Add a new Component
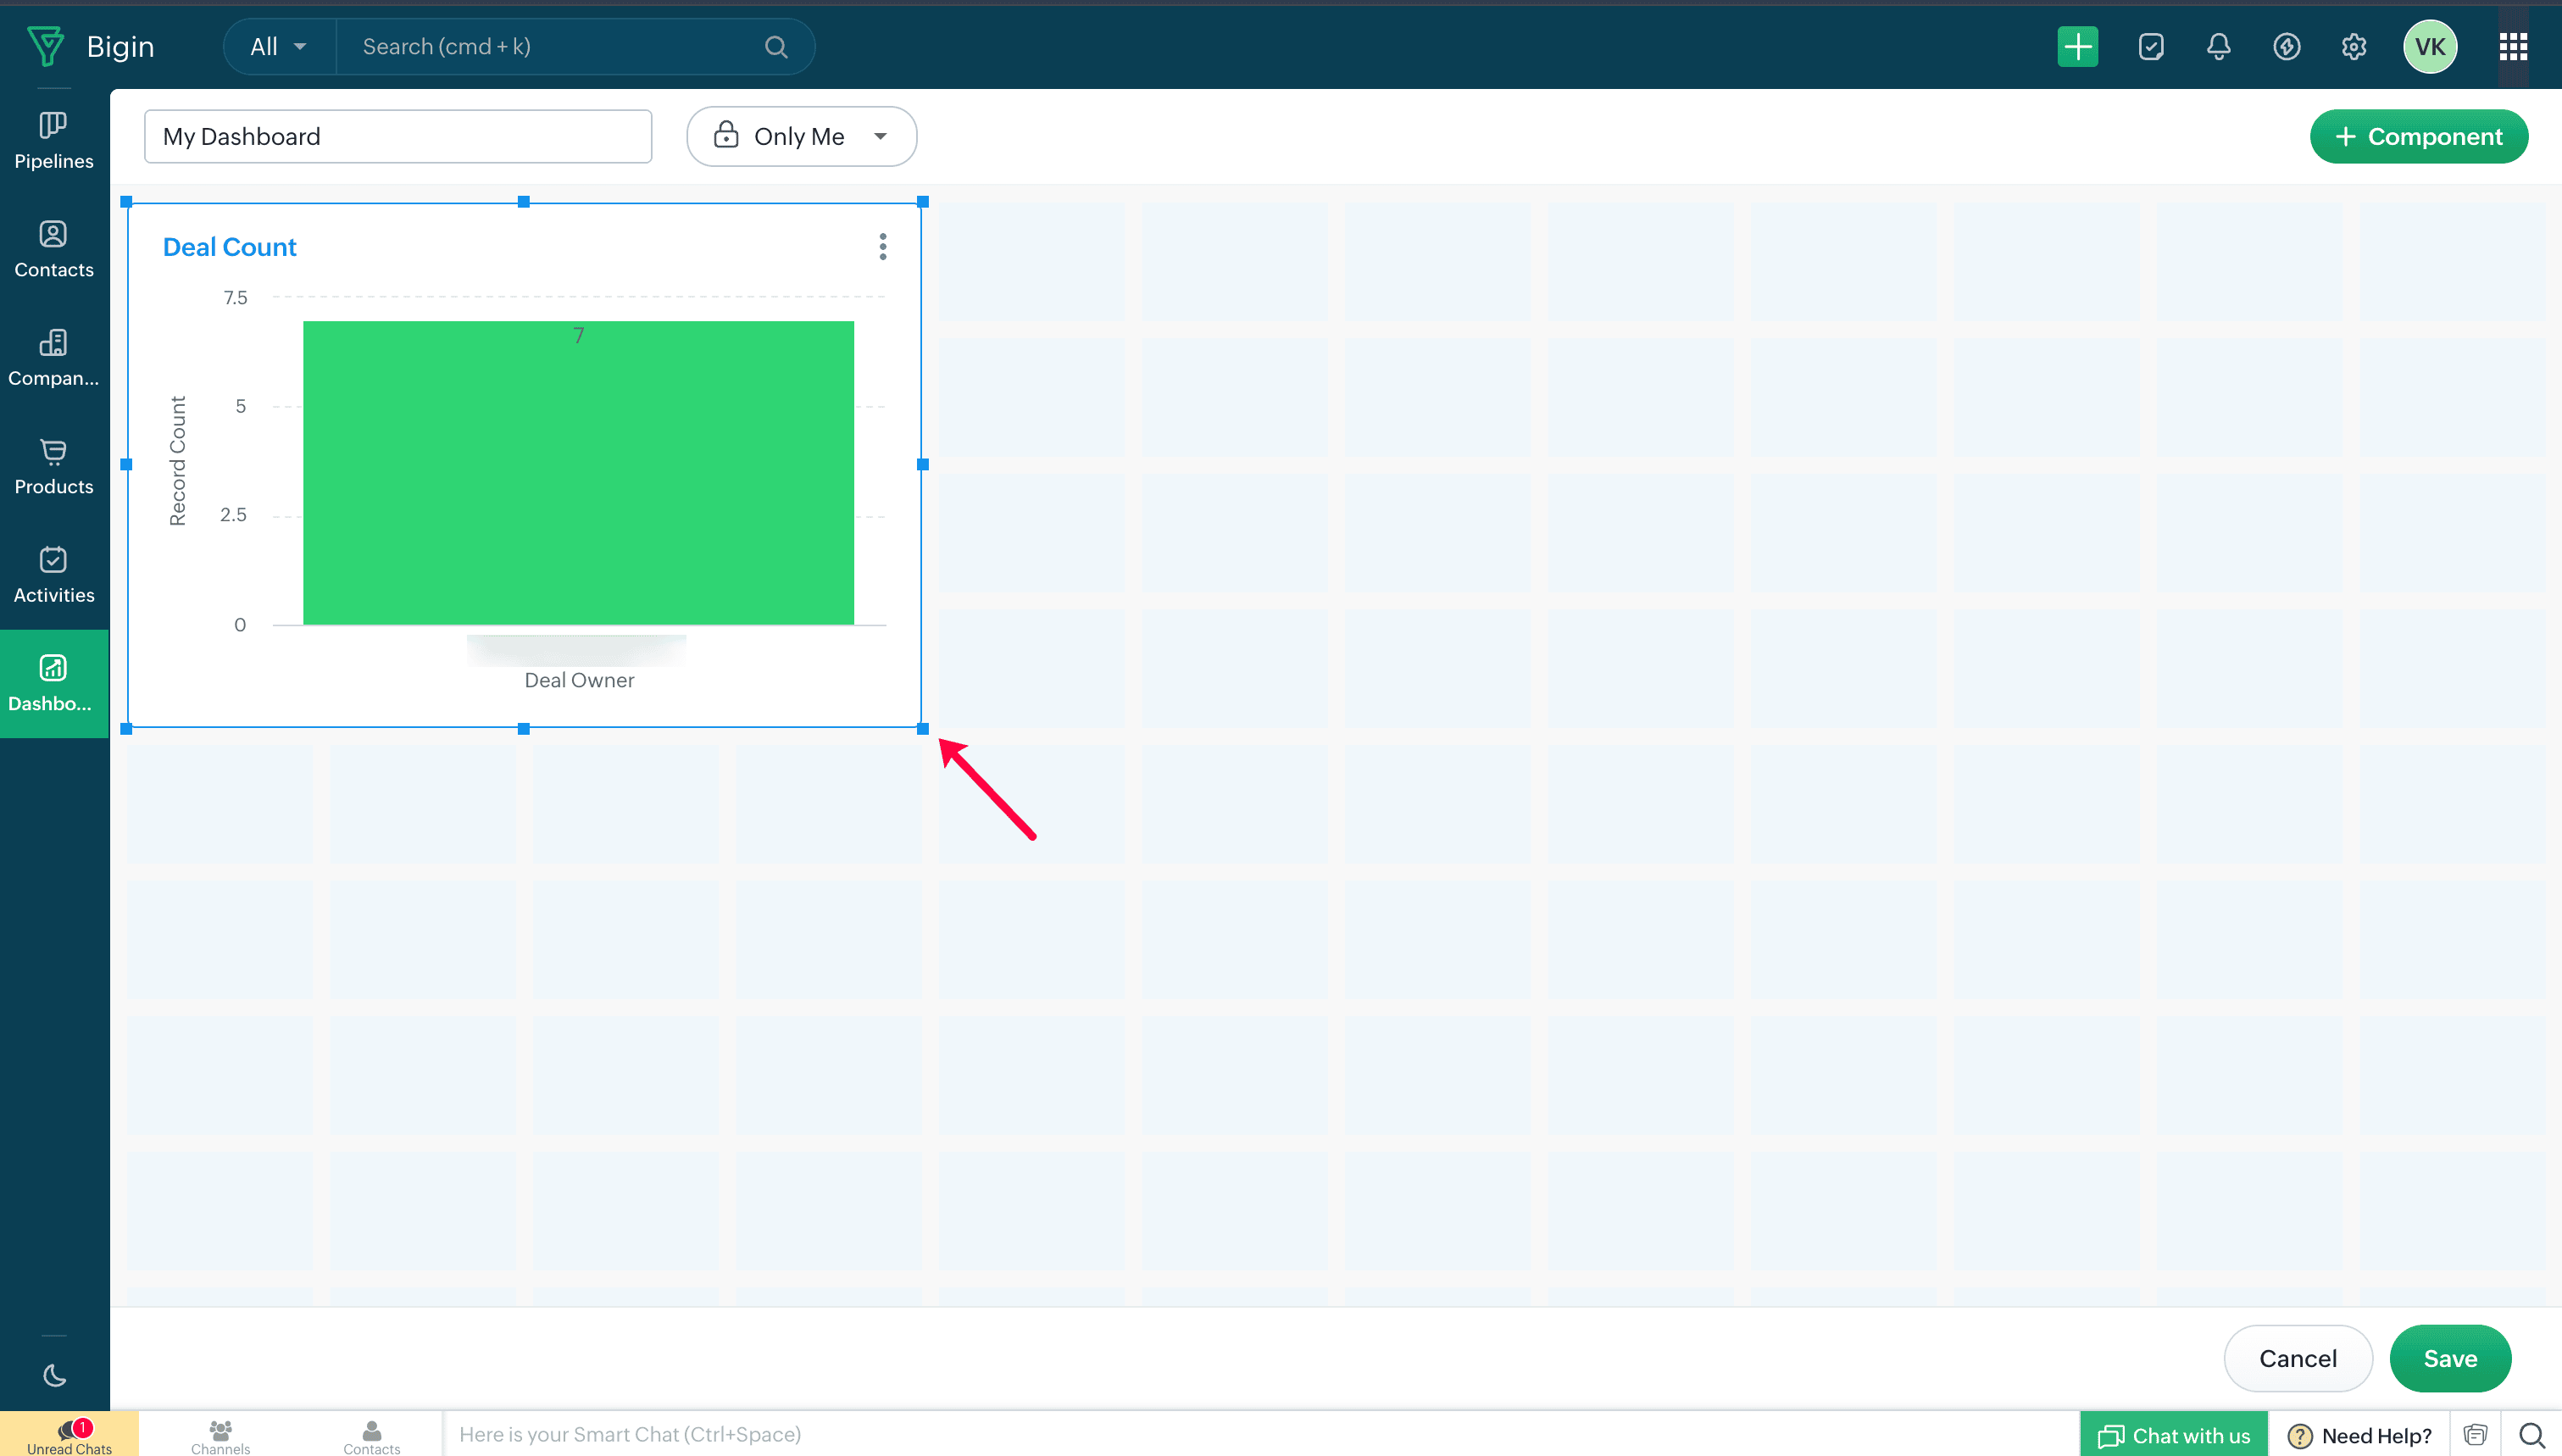2562x1456 pixels. pyautogui.click(x=2418, y=137)
